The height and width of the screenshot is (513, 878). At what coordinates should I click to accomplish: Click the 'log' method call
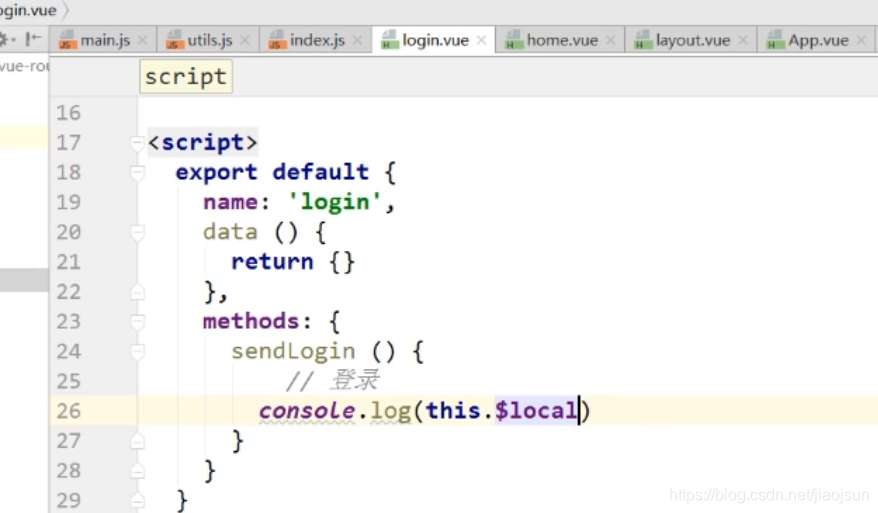coord(391,412)
